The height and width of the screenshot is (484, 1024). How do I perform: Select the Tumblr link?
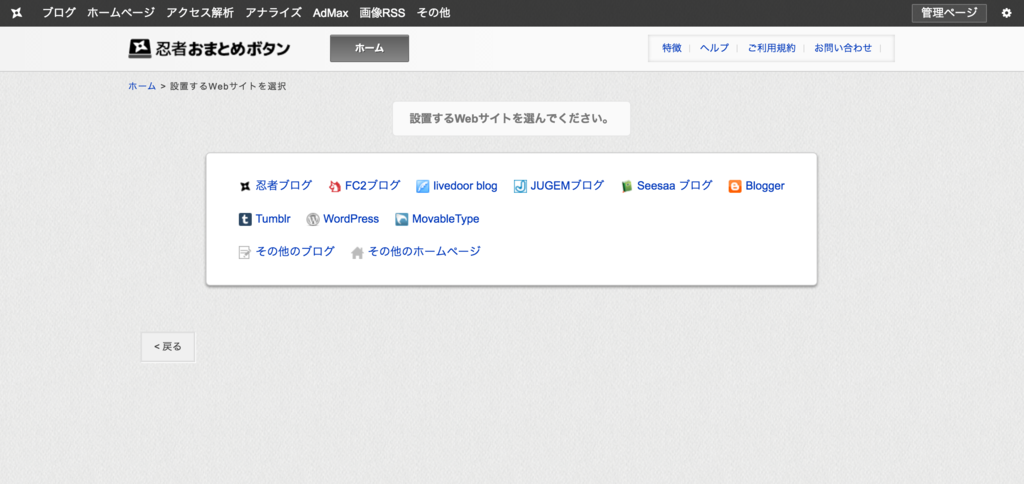[273, 219]
